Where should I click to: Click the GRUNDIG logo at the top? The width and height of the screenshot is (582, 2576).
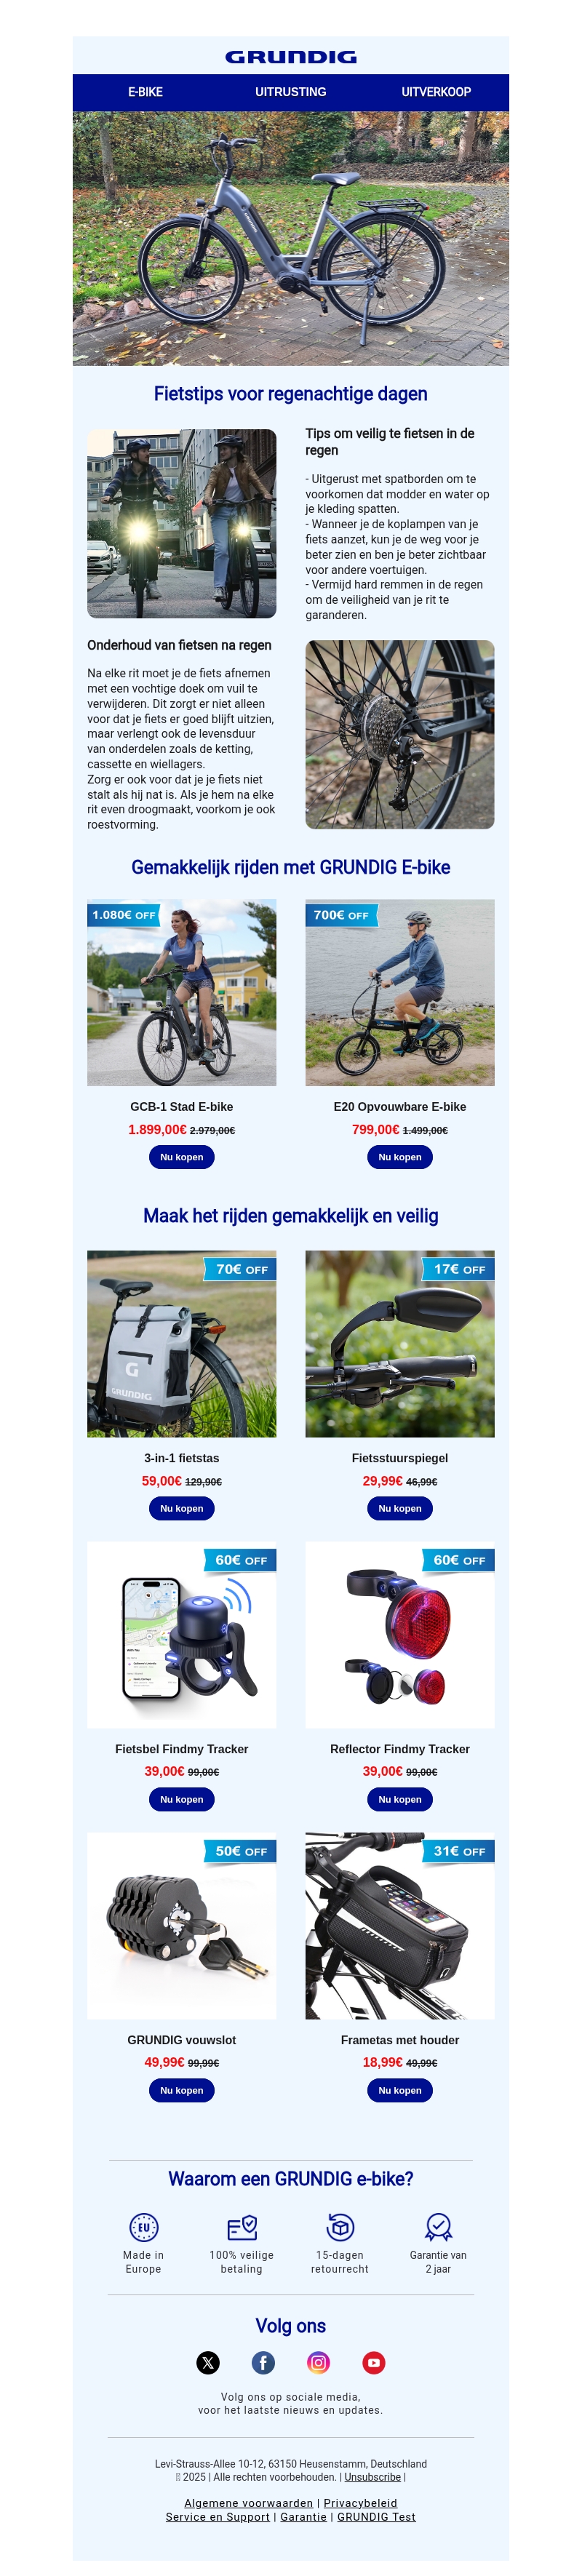pyautogui.click(x=291, y=57)
